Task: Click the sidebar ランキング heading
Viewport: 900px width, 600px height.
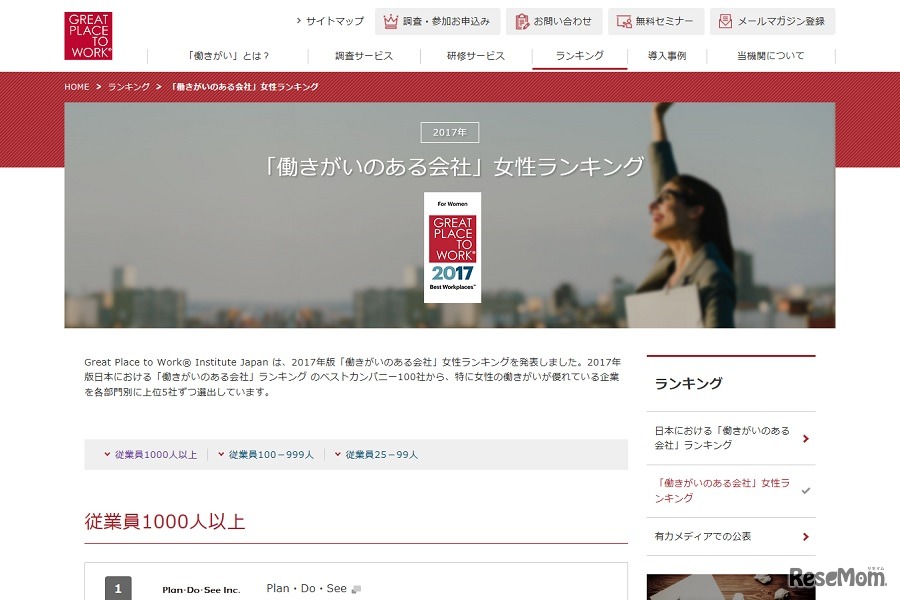Action: [x=688, y=384]
